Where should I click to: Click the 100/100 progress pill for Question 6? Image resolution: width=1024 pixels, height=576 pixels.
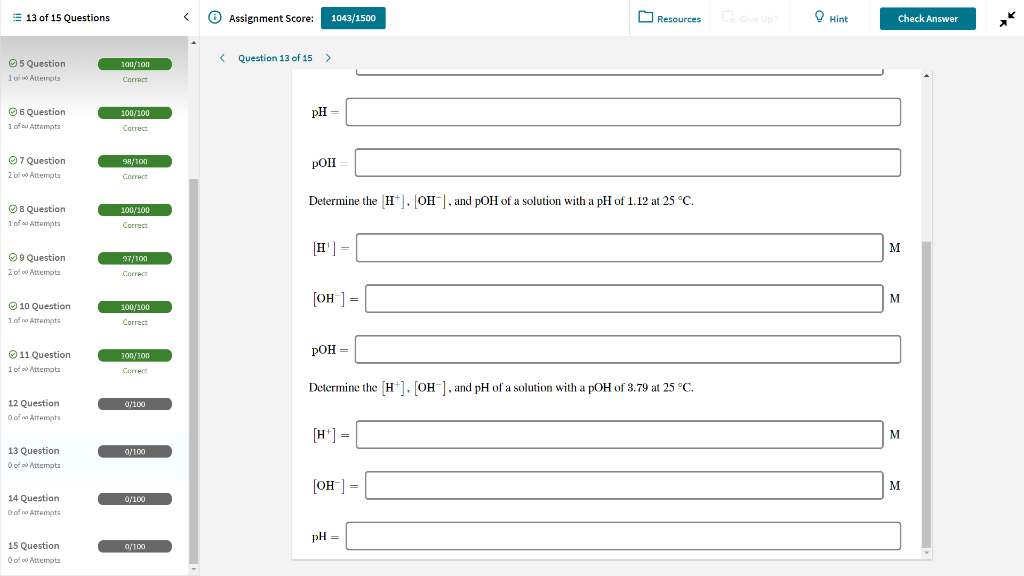(x=135, y=113)
